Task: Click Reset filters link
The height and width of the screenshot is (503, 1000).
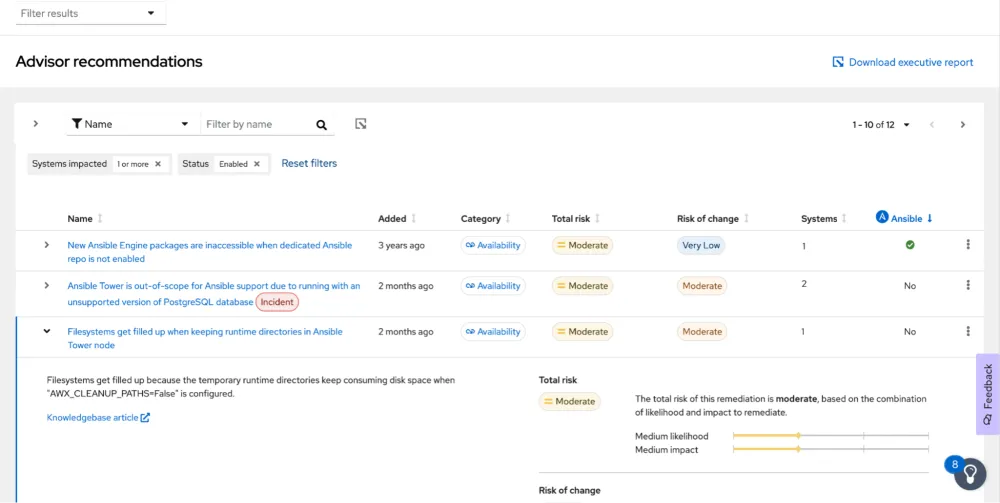Action: (x=309, y=164)
